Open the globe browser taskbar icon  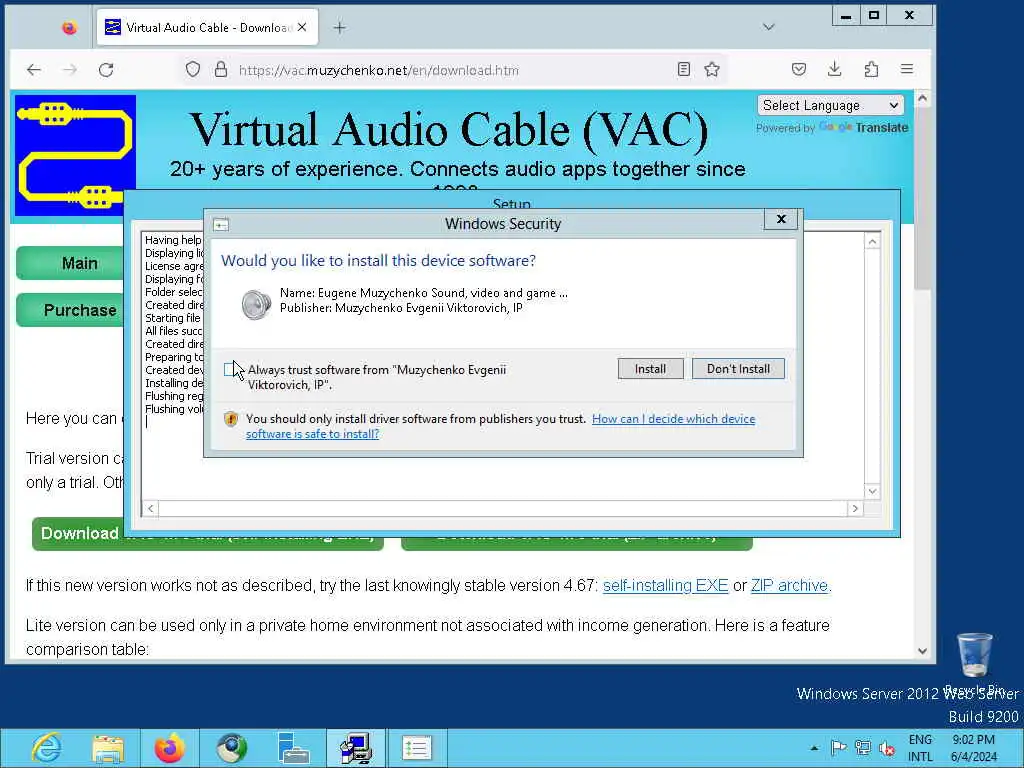click(x=232, y=748)
